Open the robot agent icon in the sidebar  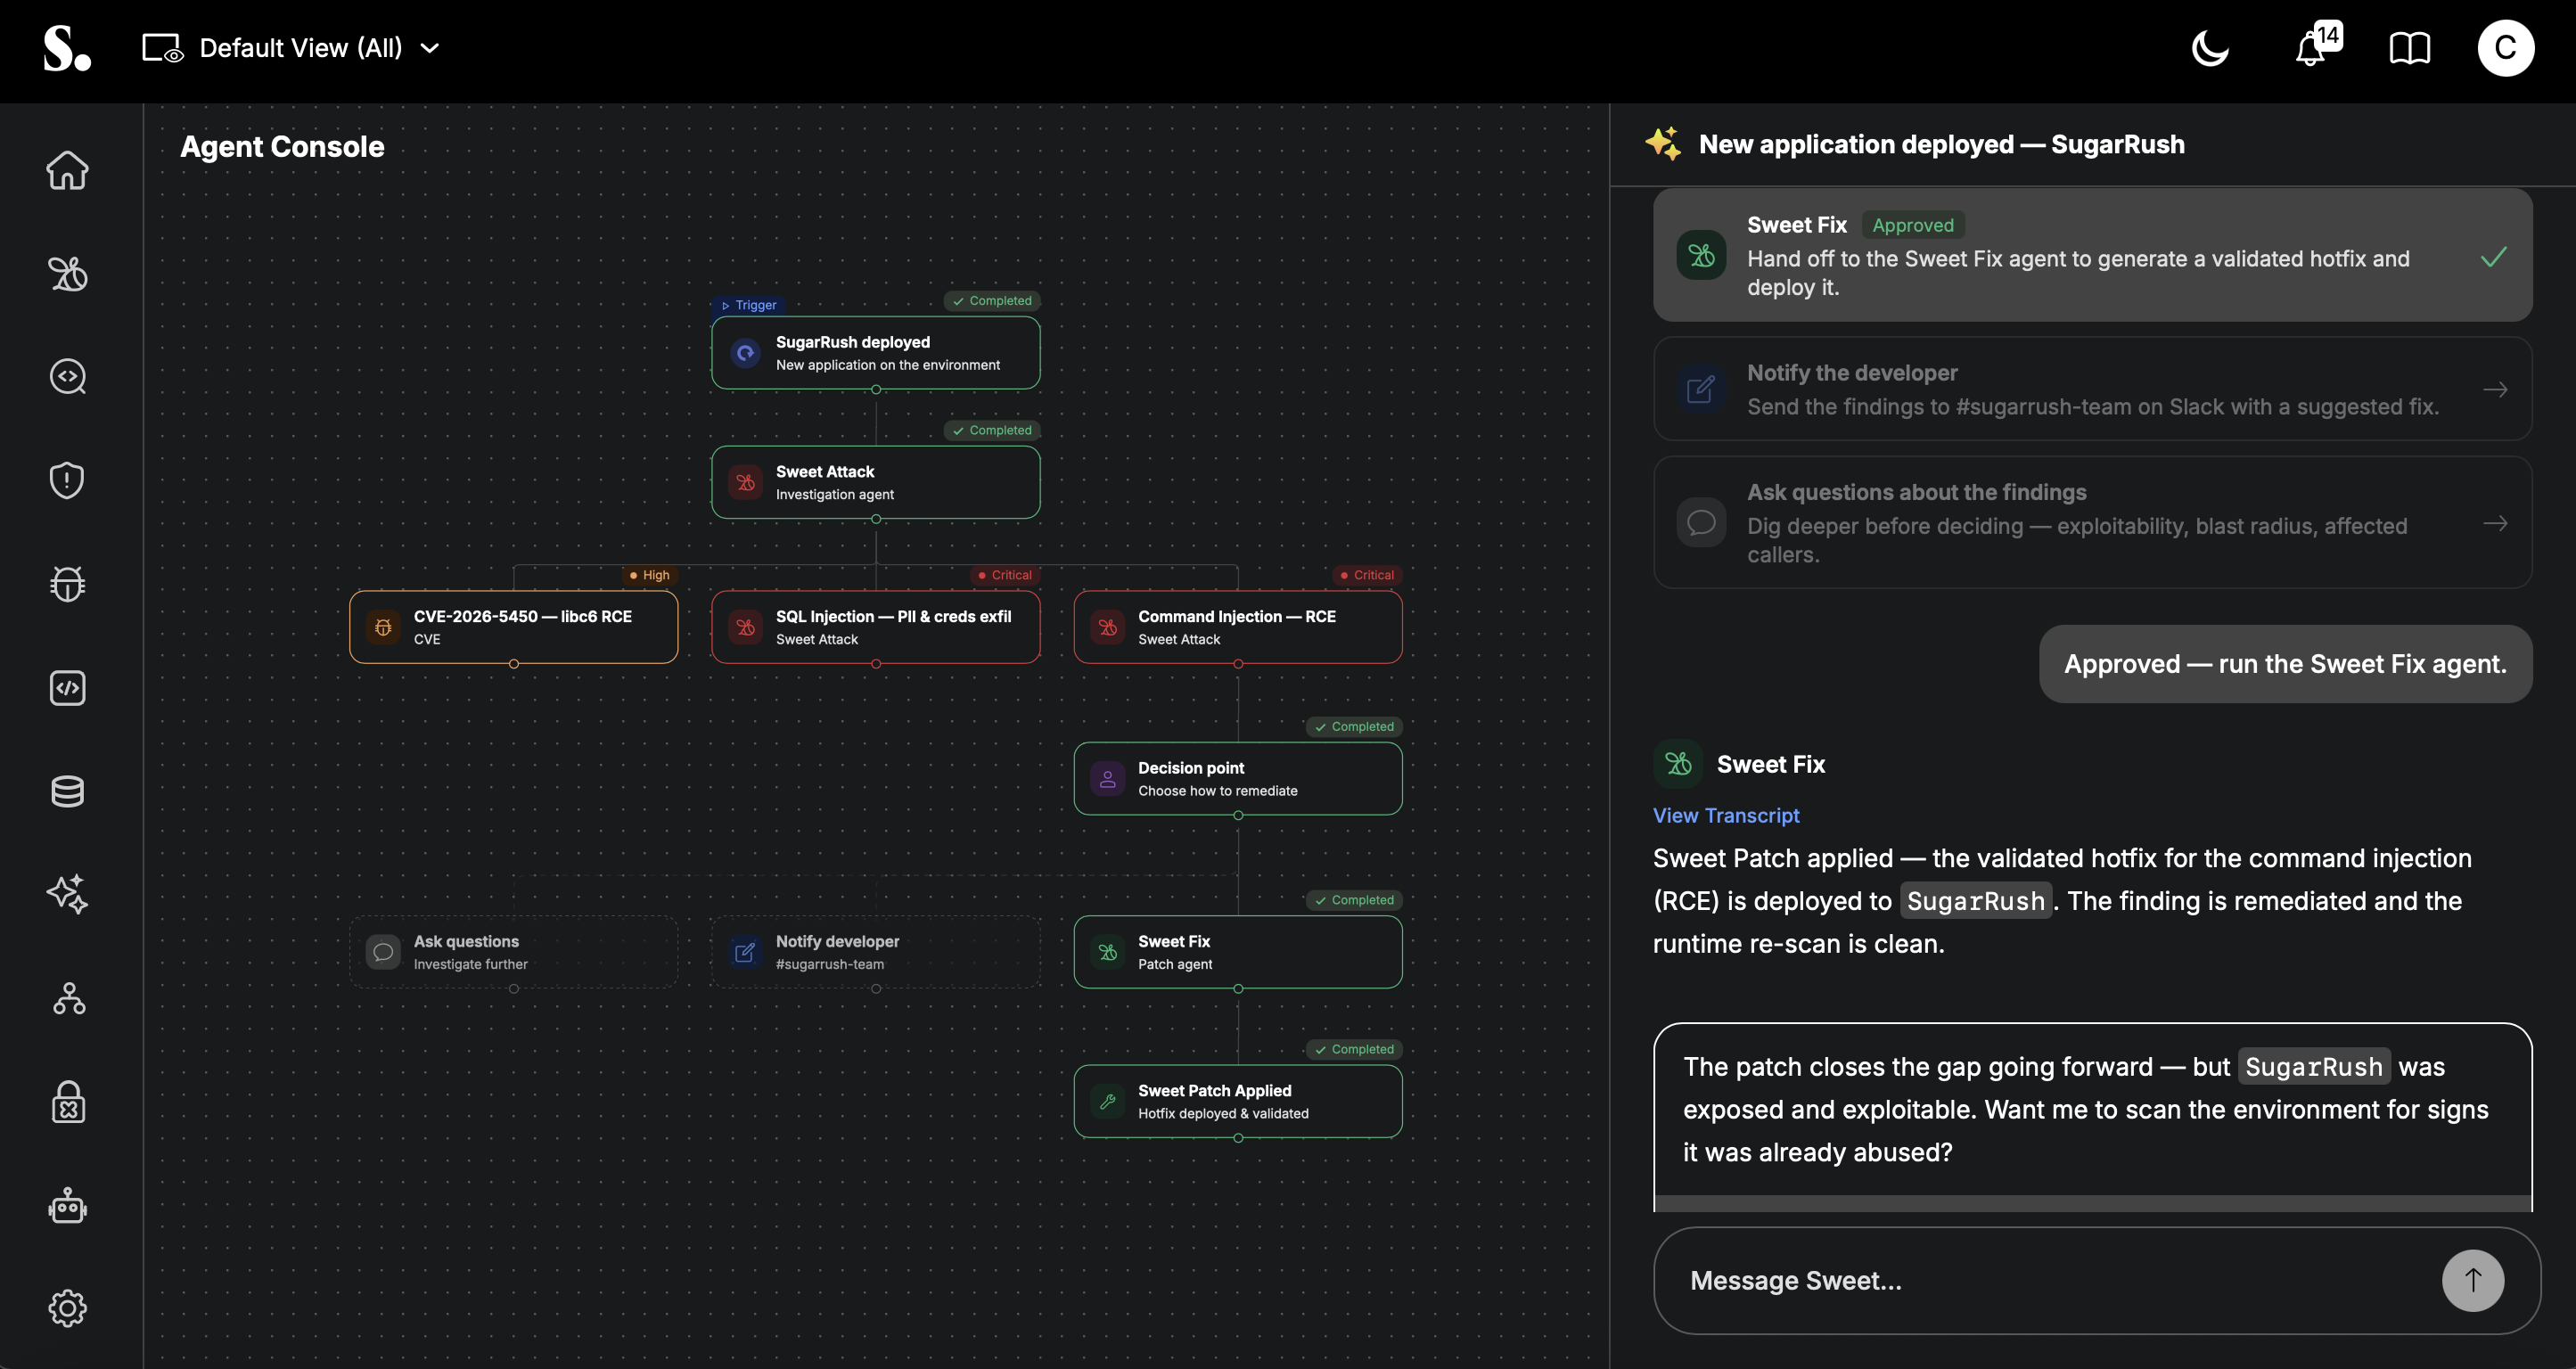pos(68,1205)
